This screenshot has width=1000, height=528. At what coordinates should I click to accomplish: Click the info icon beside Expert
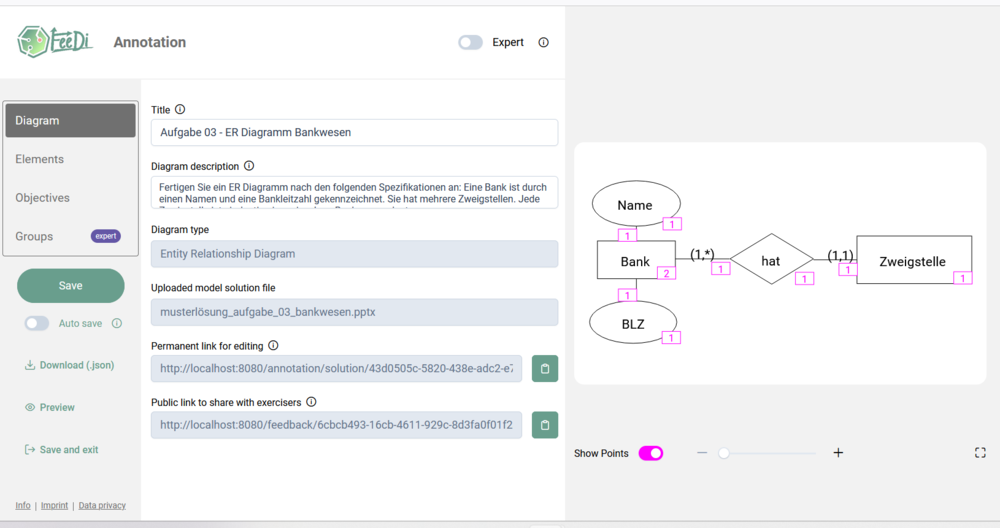tap(544, 43)
